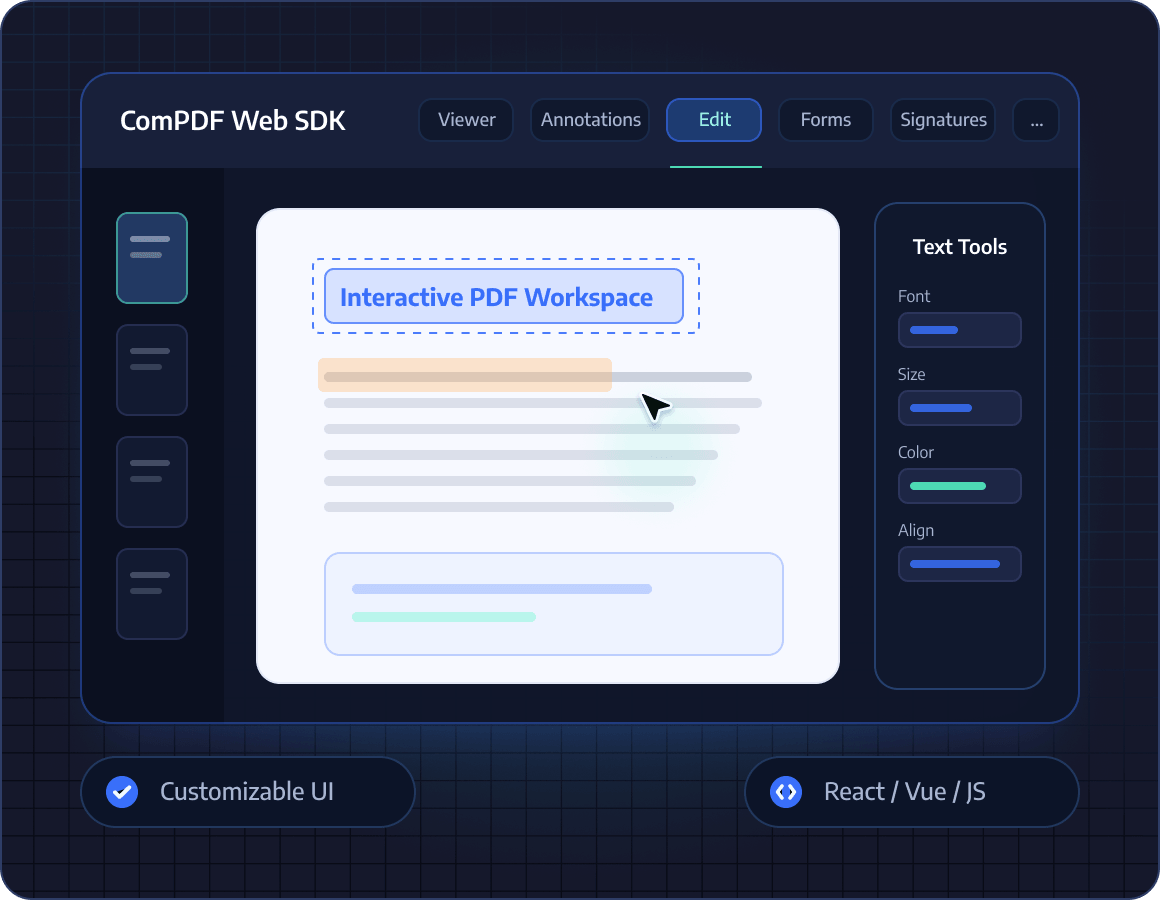Pick the green Color field in Text Tools
The image size is (1160, 900).
pos(960,486)
